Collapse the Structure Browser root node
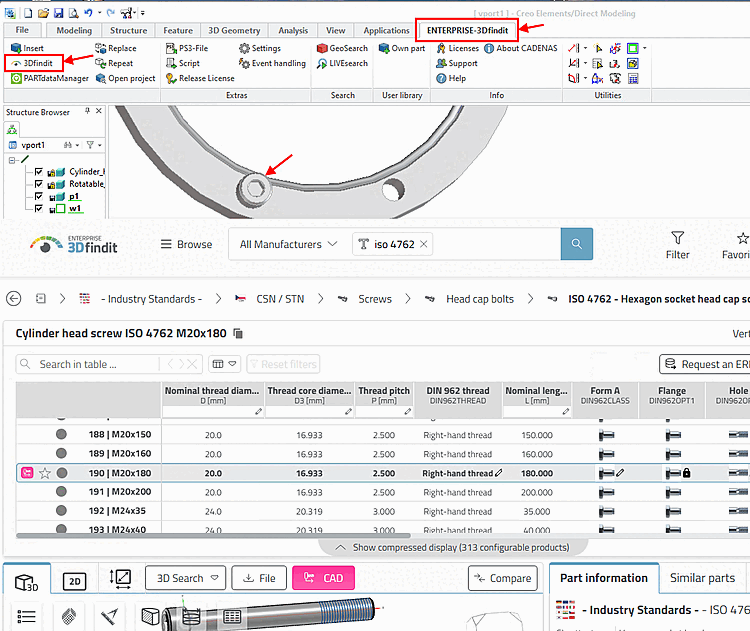 (12, 160)
